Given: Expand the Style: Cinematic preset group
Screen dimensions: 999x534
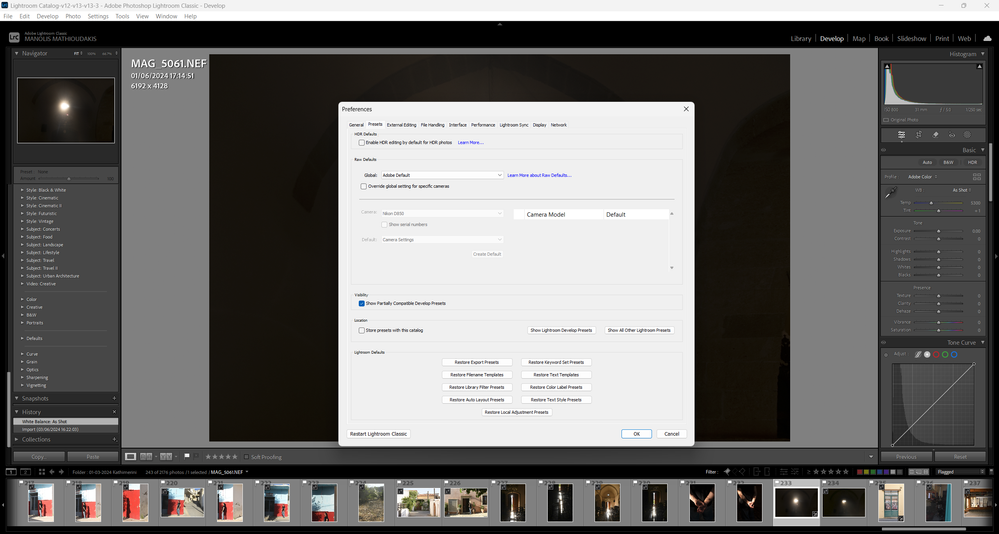Looking at the screenshot, I should tap(22, 198).
